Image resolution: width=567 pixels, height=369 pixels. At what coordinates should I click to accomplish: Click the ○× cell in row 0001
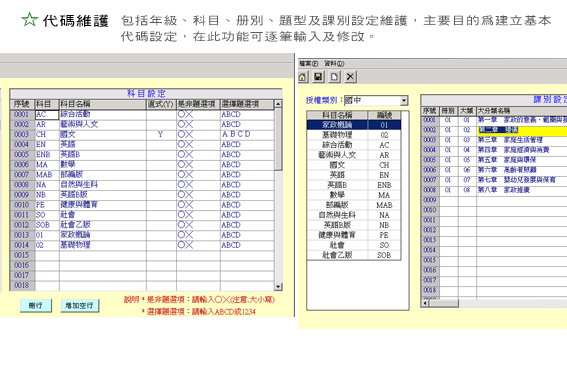[198, 114]
